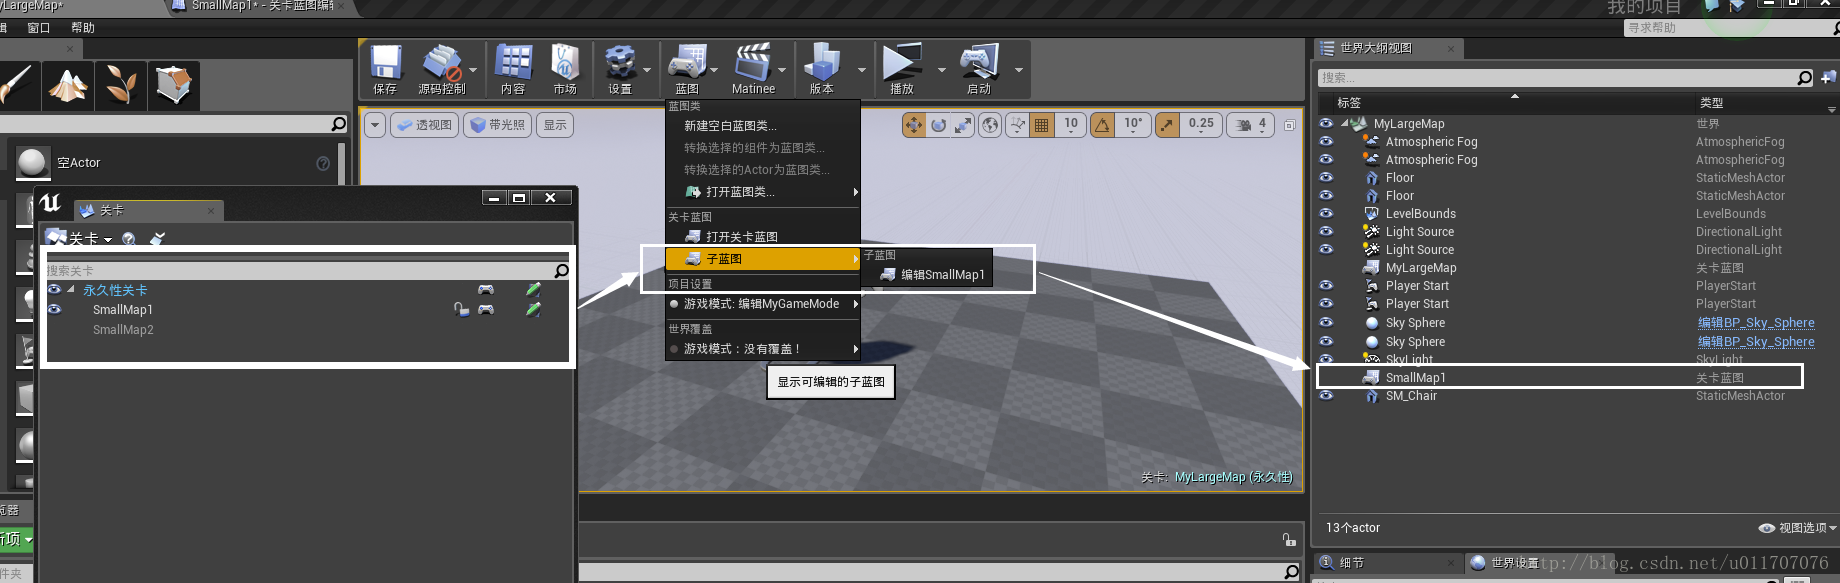The height and width of the screenshot is (583, 1840).
Task: Open 游戏模式: 编辑MyGameMode submenu
Action: pos(763,304)
